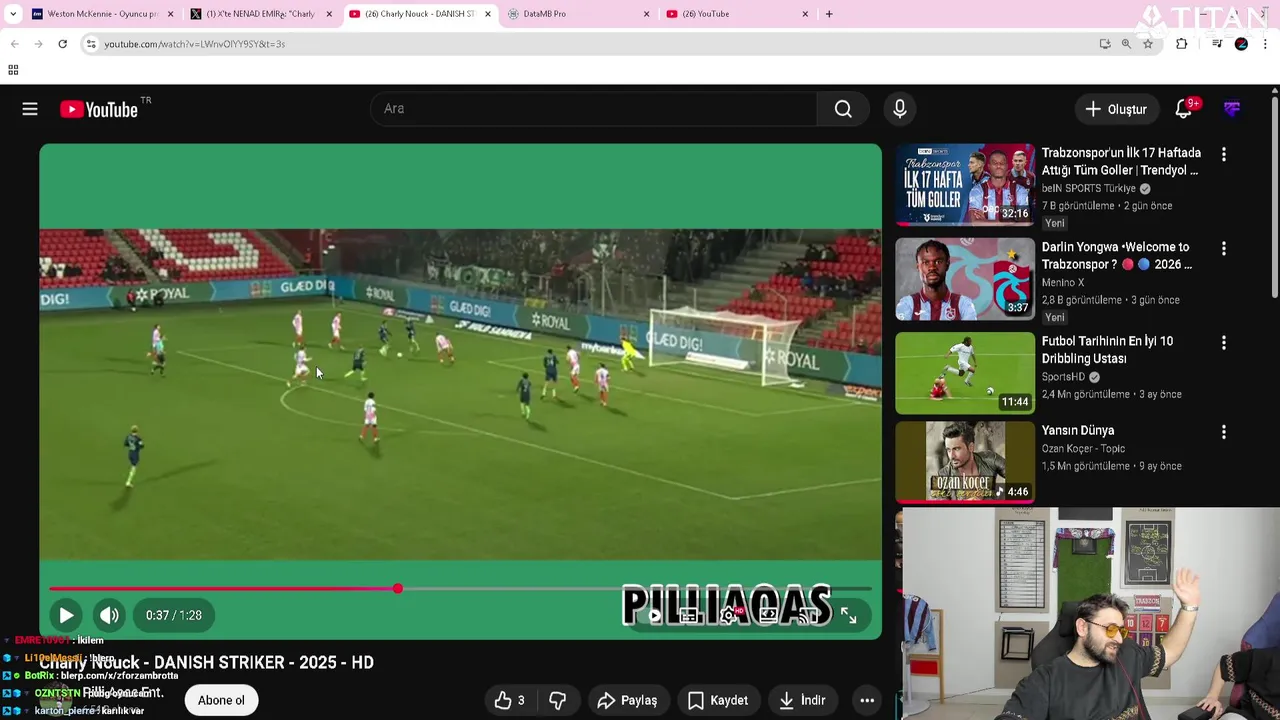Share the video with Paylaş
The width and height of the screenshot is (1280, 720).
click(627, 700)
